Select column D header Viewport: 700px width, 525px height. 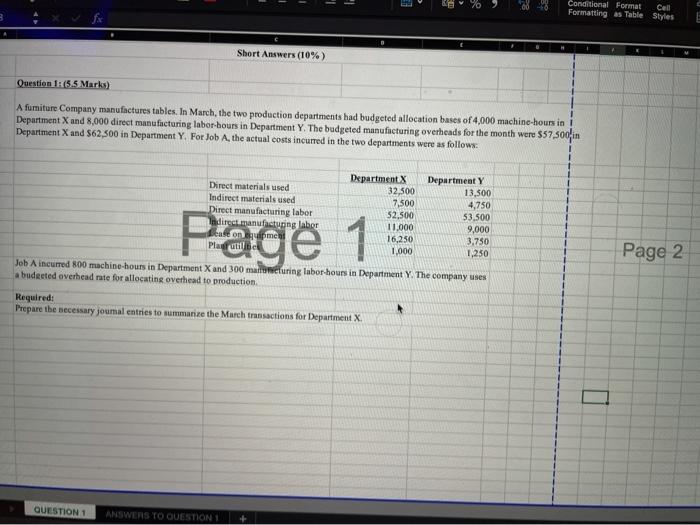pyautogui.click(x=382, y=43)
